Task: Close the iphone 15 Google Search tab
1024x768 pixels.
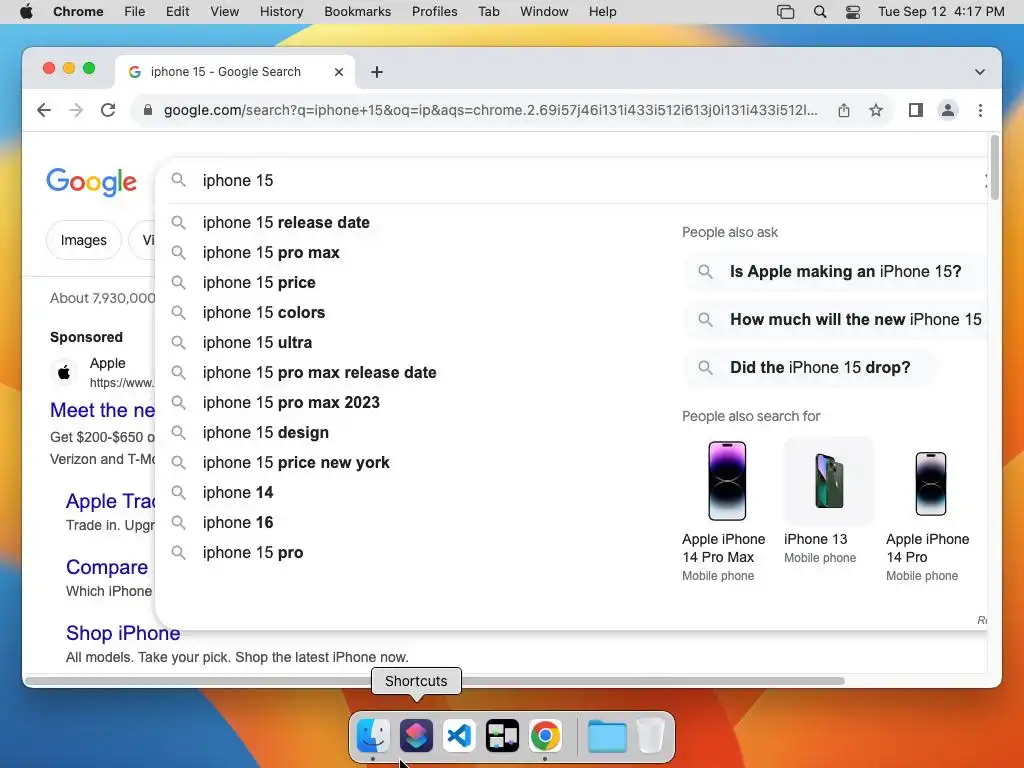Action: coord(339,72)
